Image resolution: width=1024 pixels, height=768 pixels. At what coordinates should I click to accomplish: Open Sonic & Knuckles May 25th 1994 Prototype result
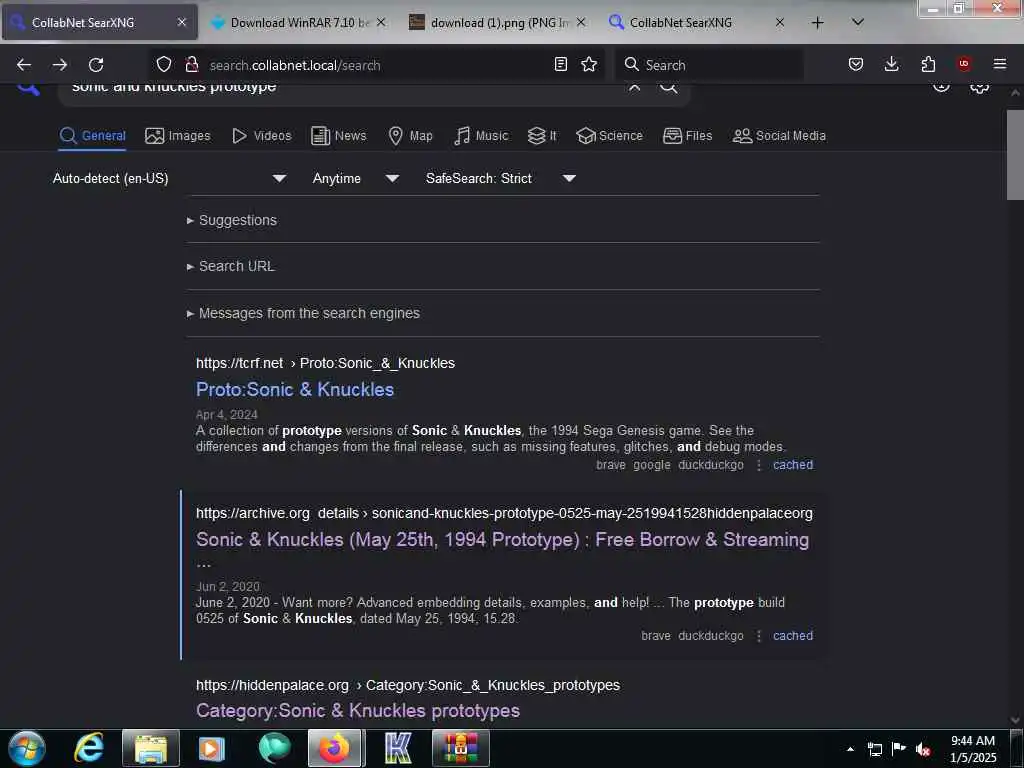(502, 540)
